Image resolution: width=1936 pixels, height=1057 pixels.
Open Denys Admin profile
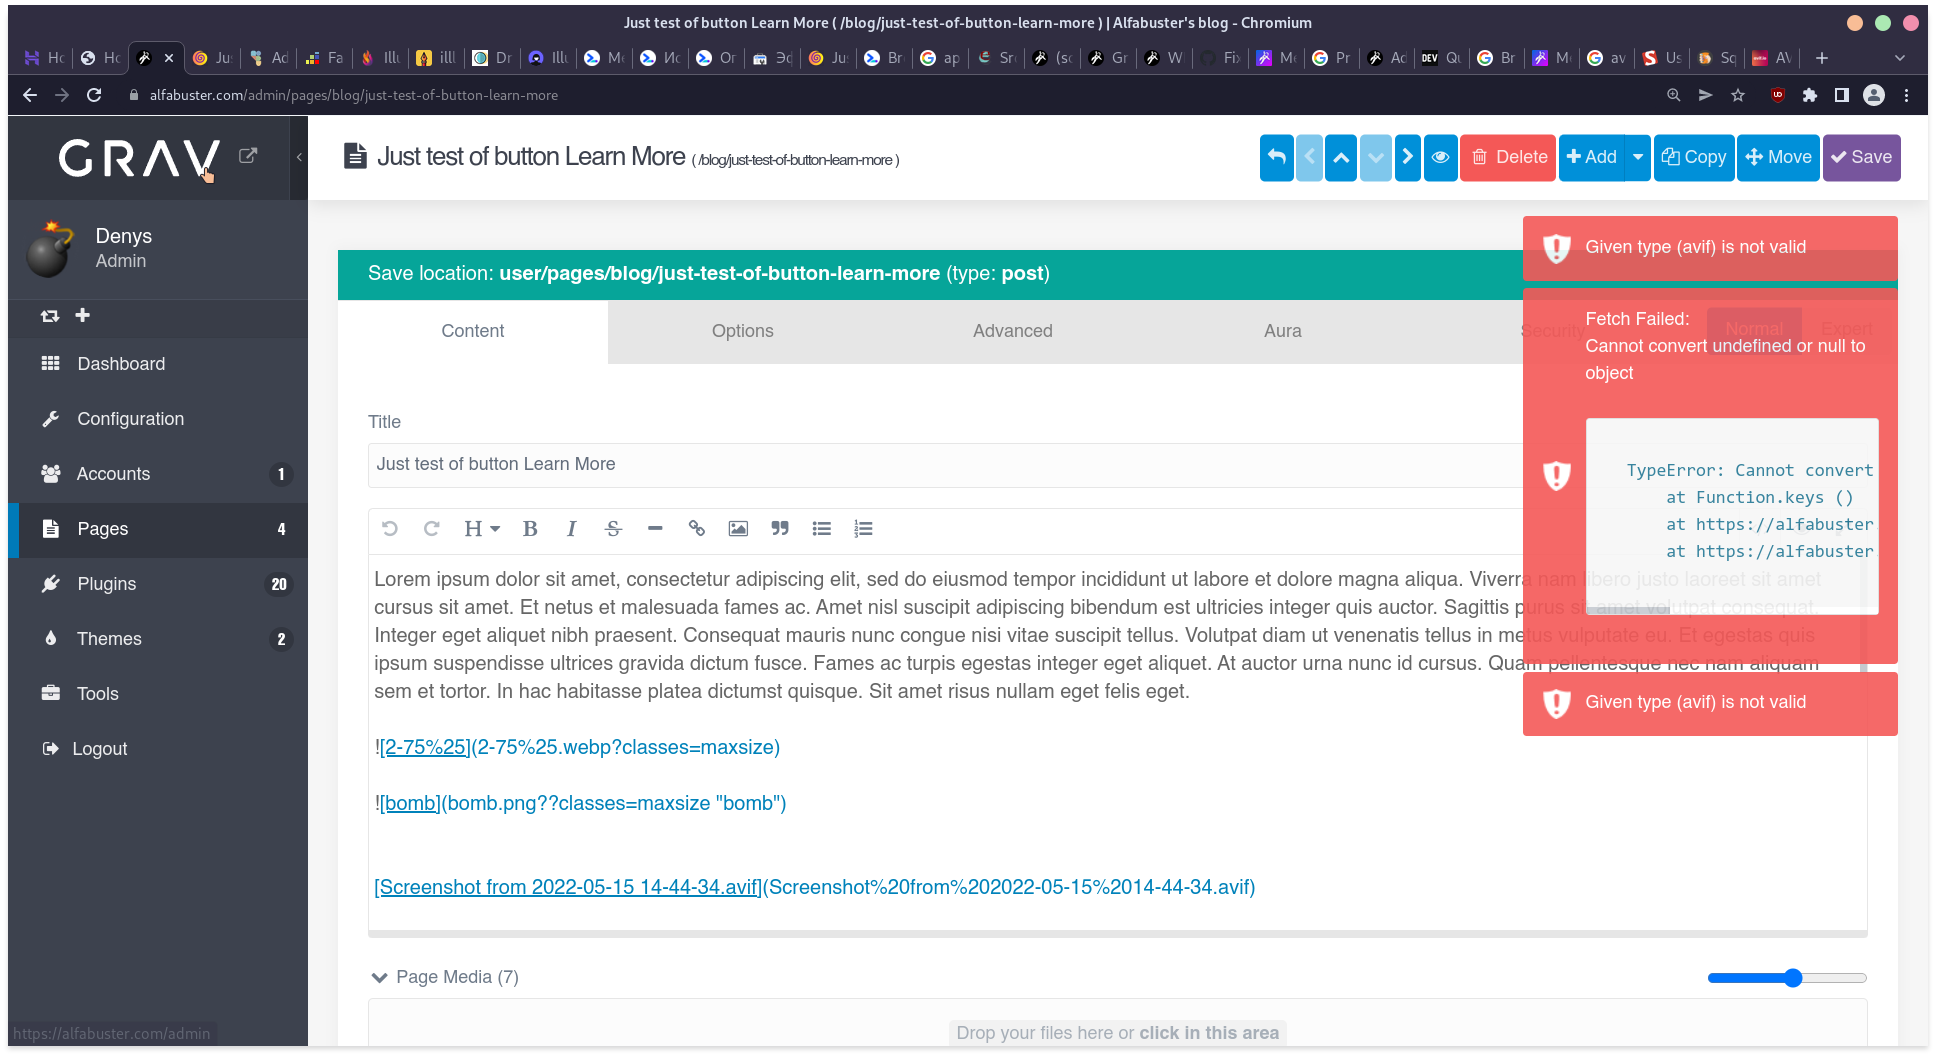[158, 249]
